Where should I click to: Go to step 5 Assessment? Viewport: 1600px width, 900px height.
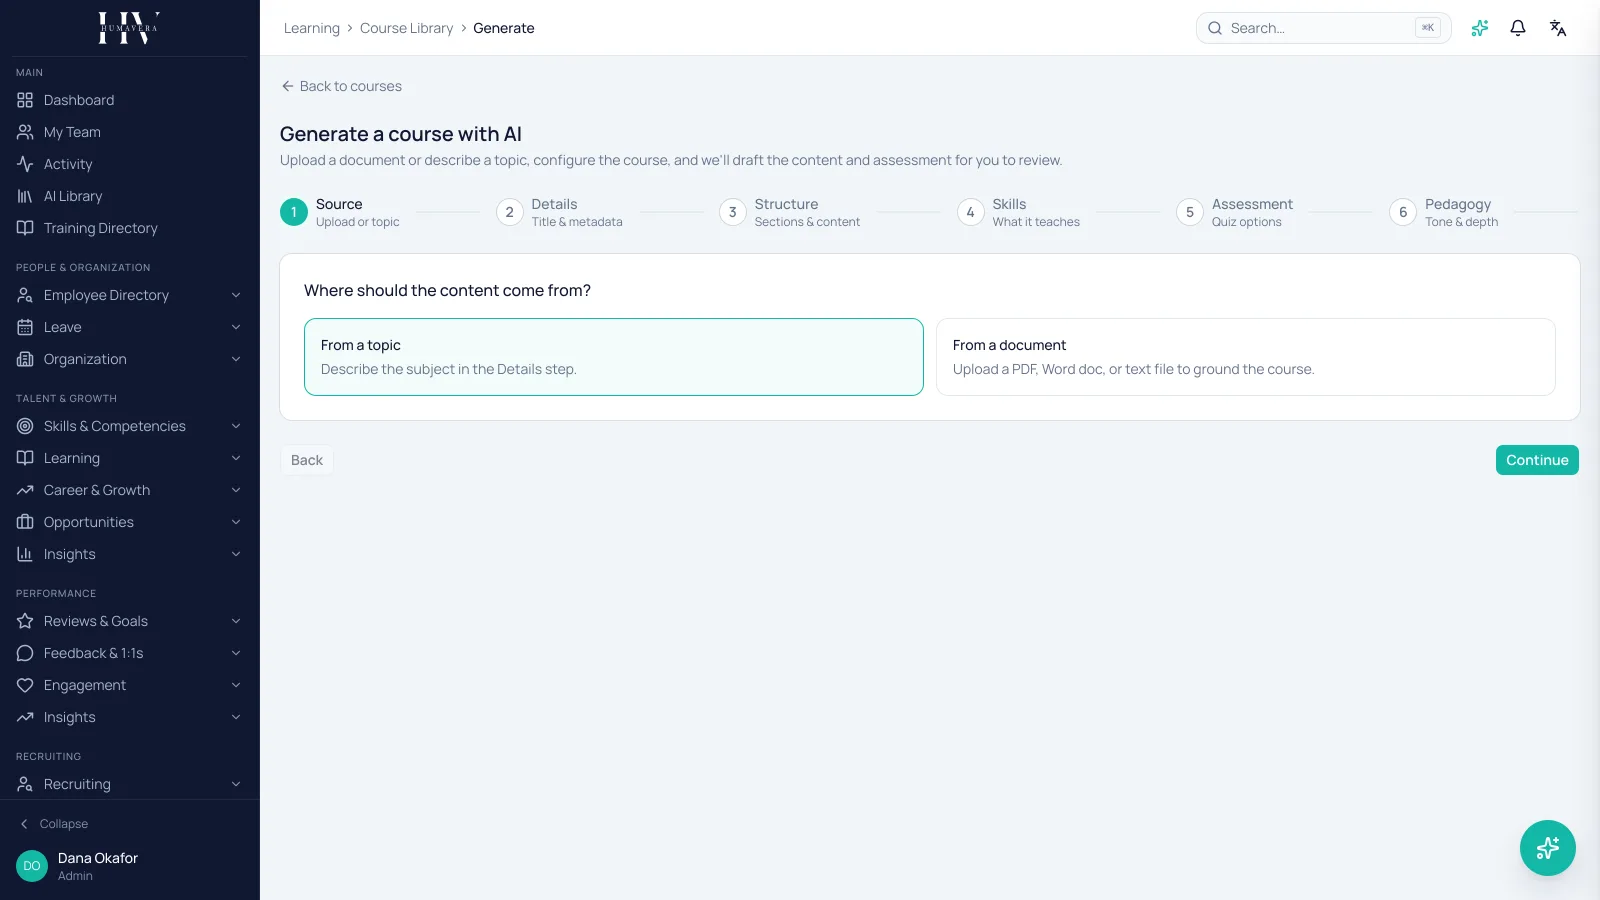[1234, 212]
